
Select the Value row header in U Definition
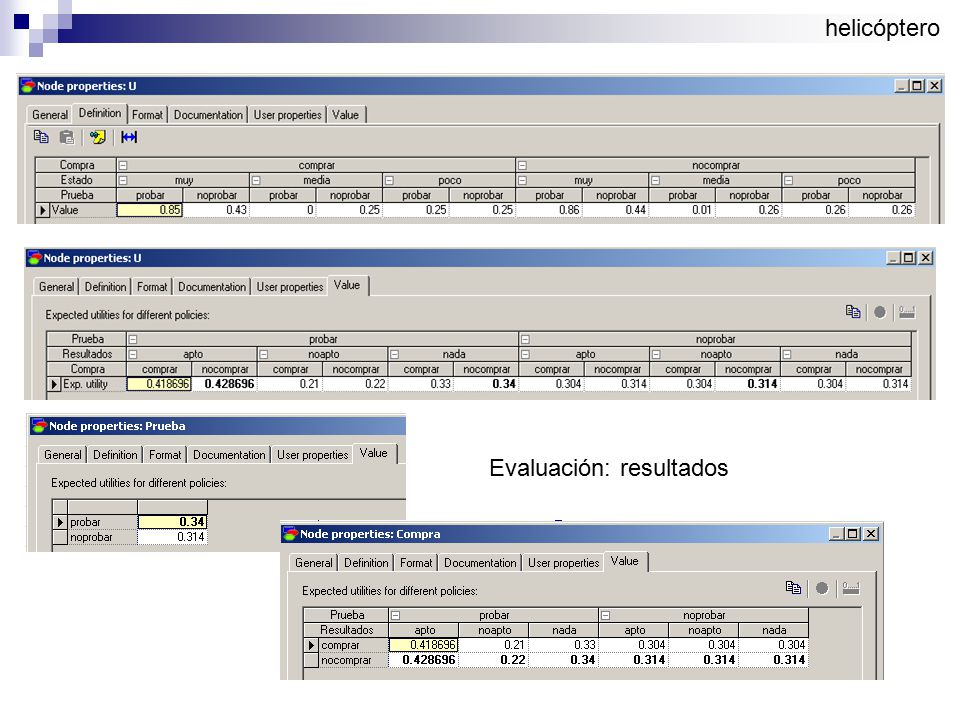tap(76, 210)
